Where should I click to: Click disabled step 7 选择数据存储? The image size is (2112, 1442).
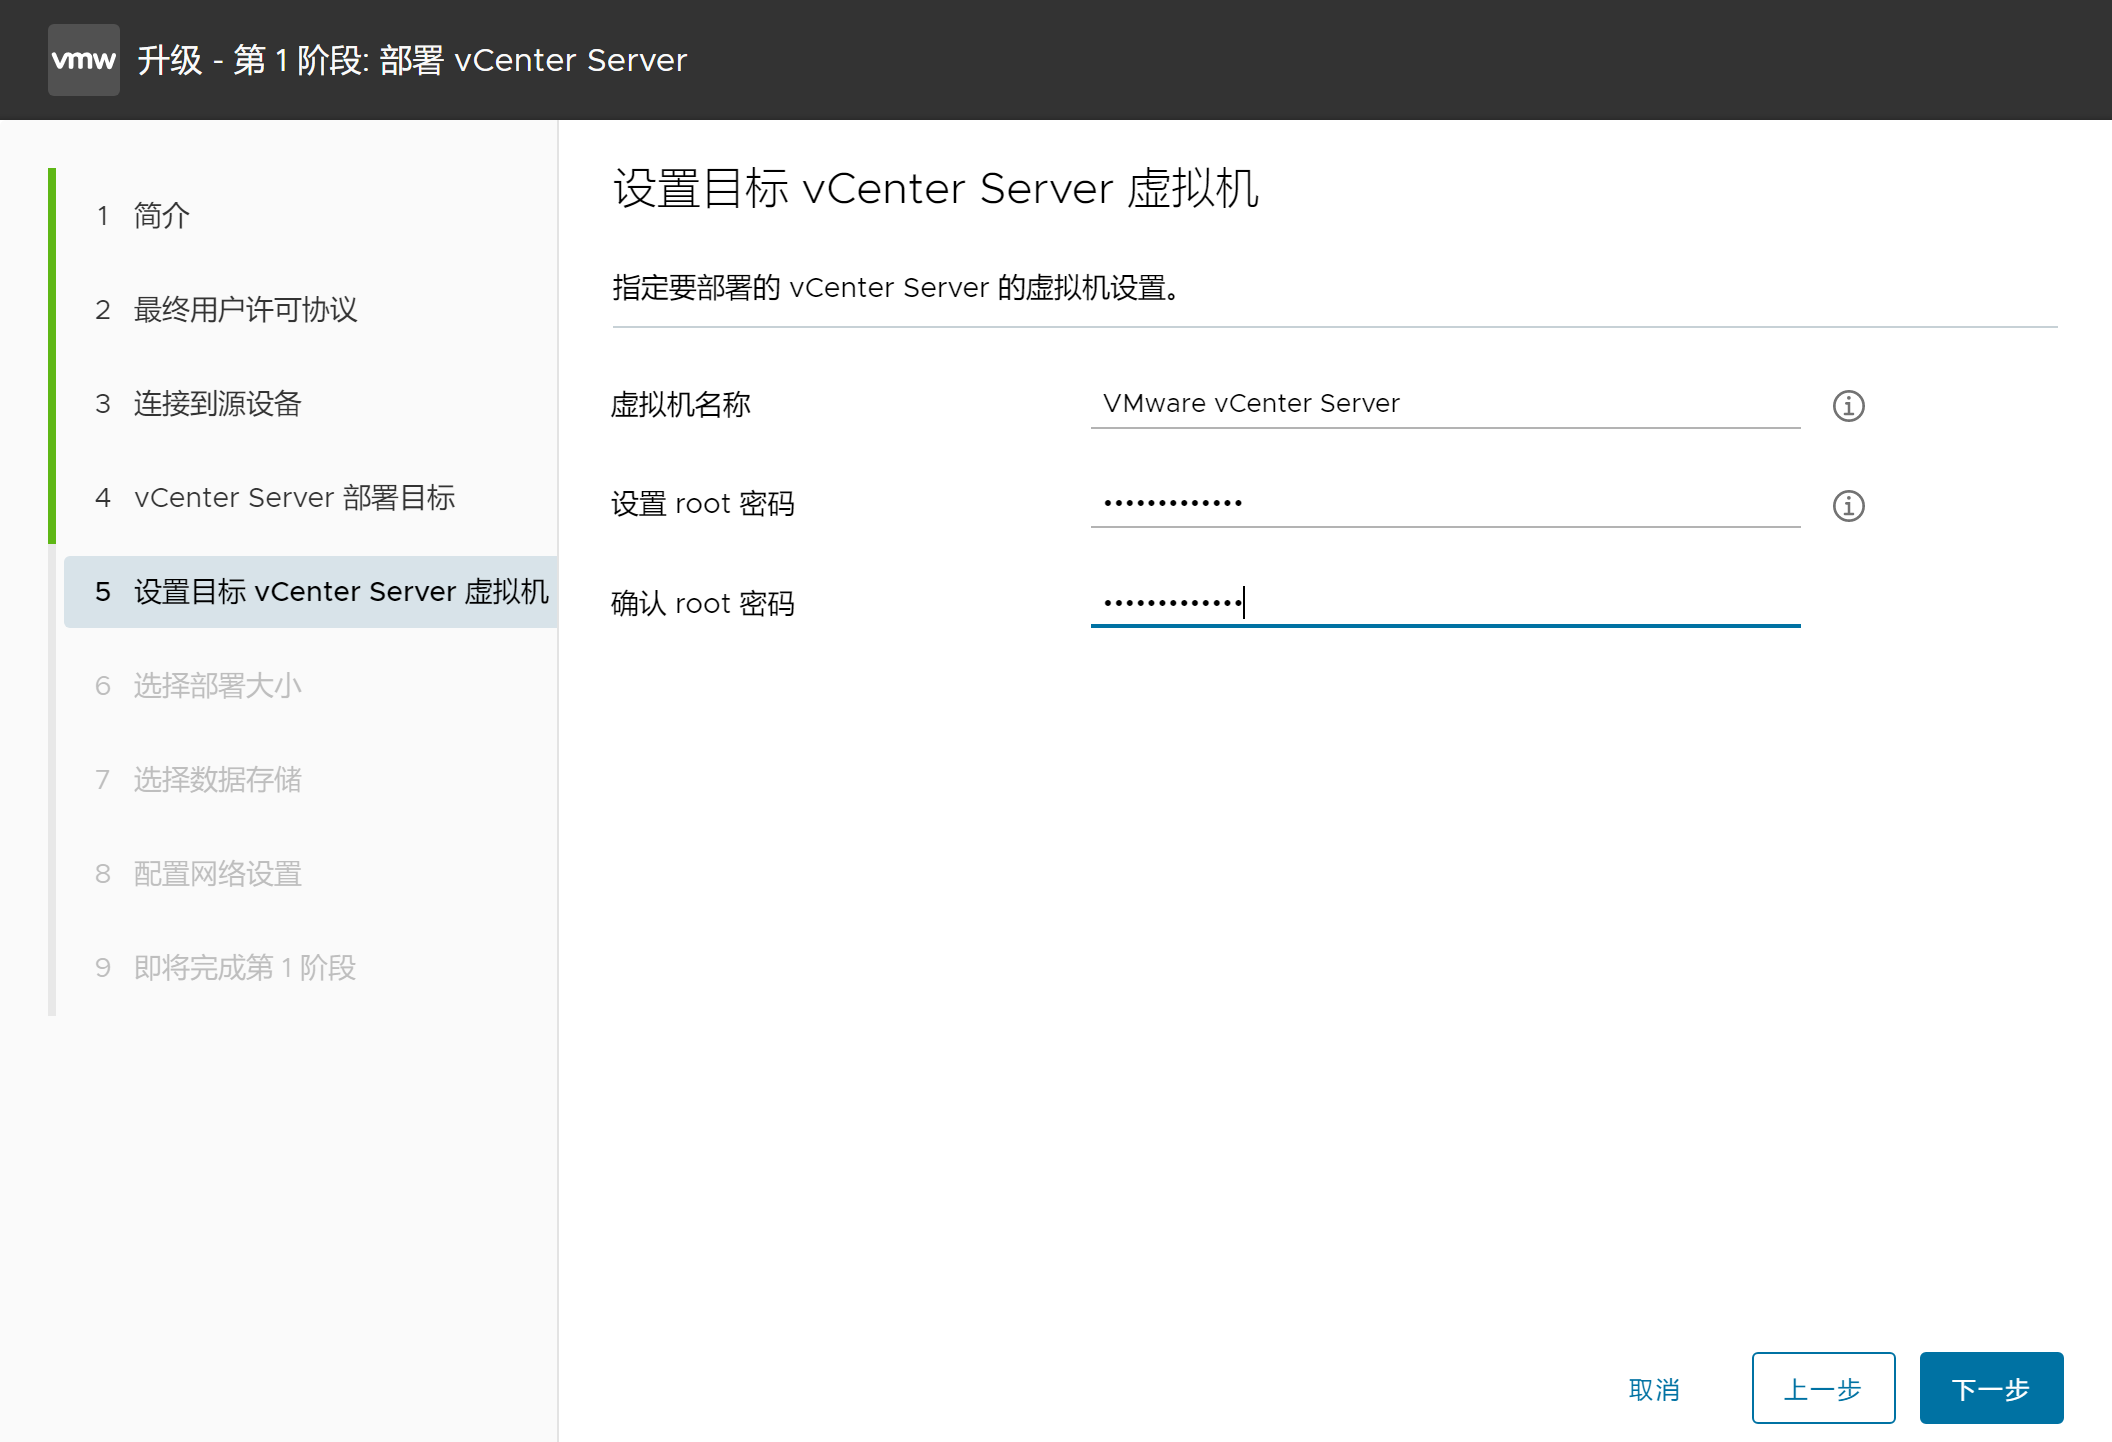coord(198,779)
